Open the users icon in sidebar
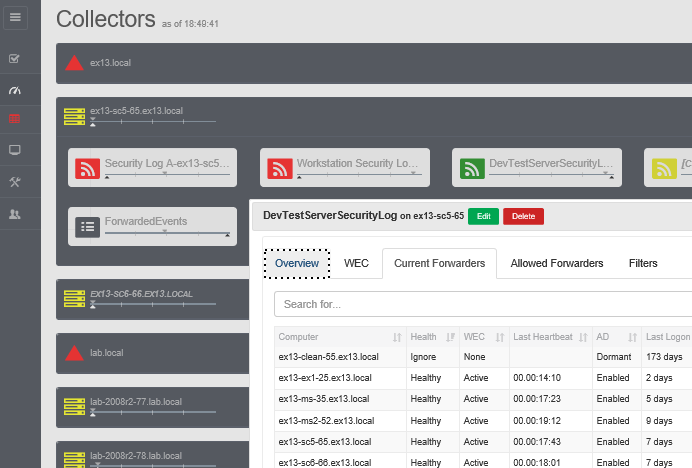 click(15, 213)
